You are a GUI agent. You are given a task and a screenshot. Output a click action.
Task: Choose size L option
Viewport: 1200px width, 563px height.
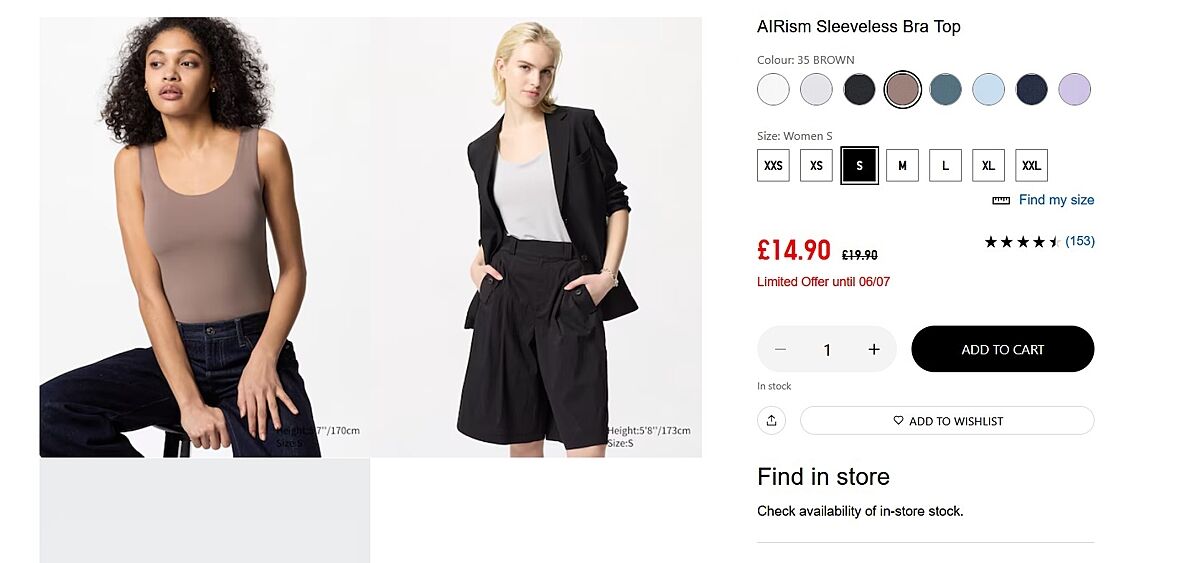pos(945,165)
